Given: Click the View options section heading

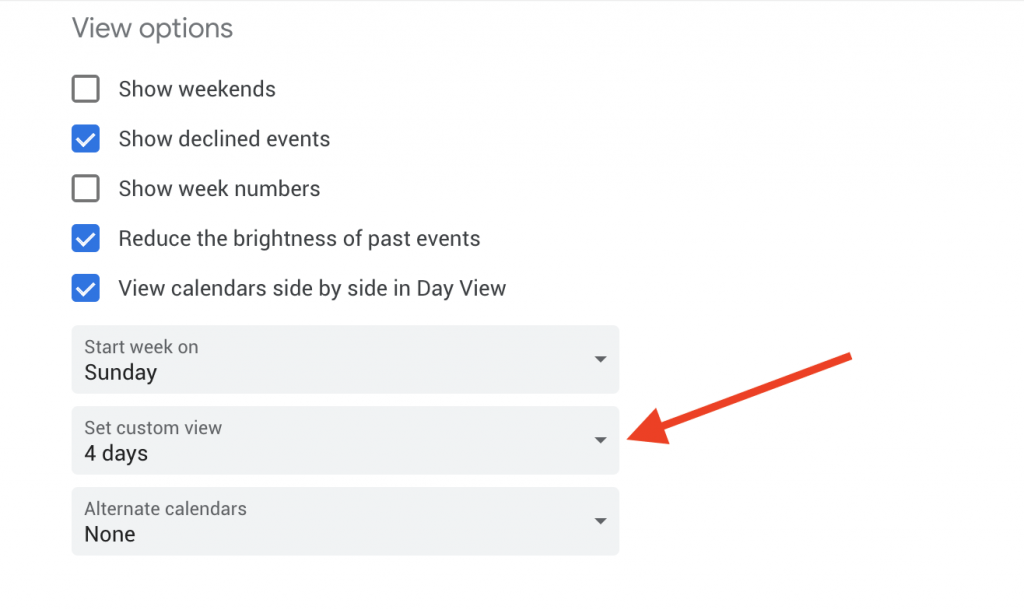Looking at the screenshot, I should point(152,28).
